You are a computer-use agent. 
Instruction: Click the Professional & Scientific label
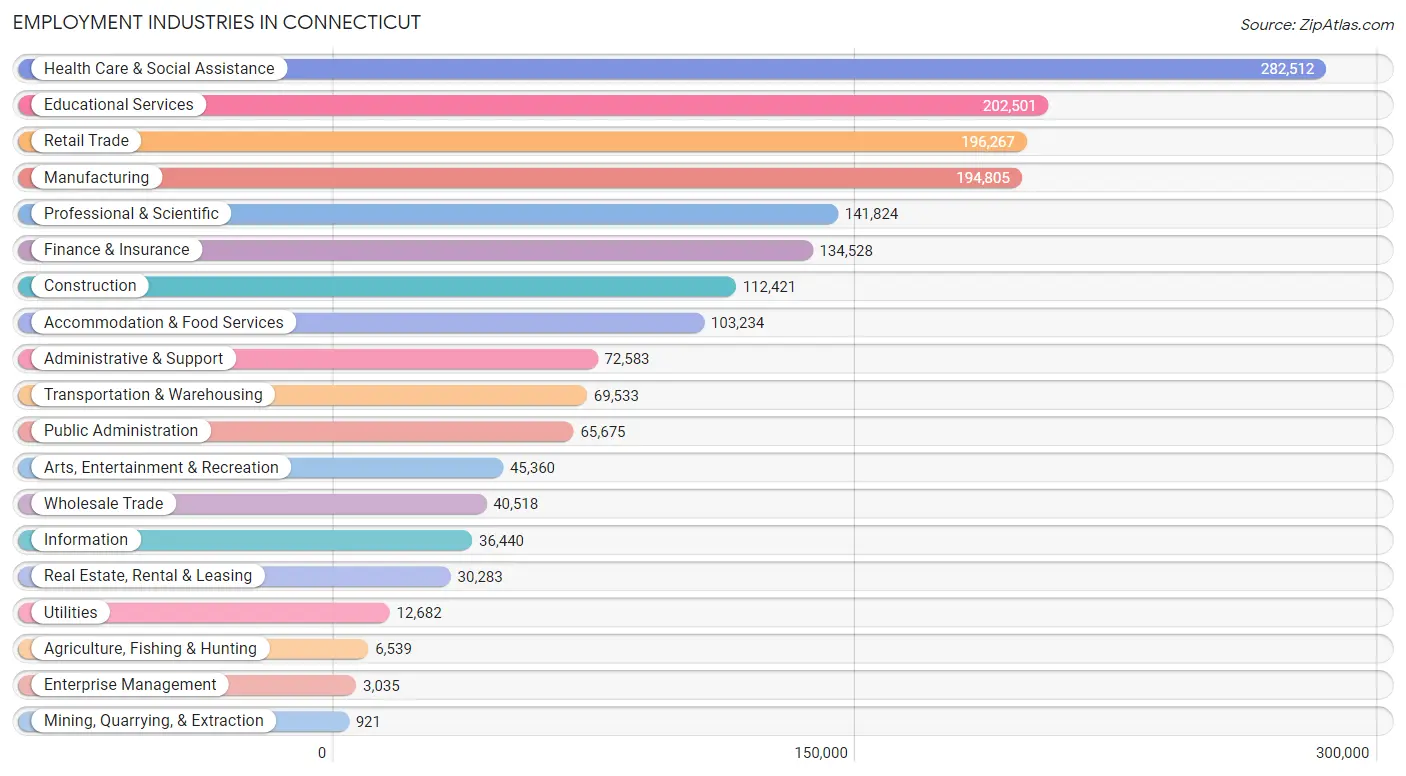coord(131,214)
